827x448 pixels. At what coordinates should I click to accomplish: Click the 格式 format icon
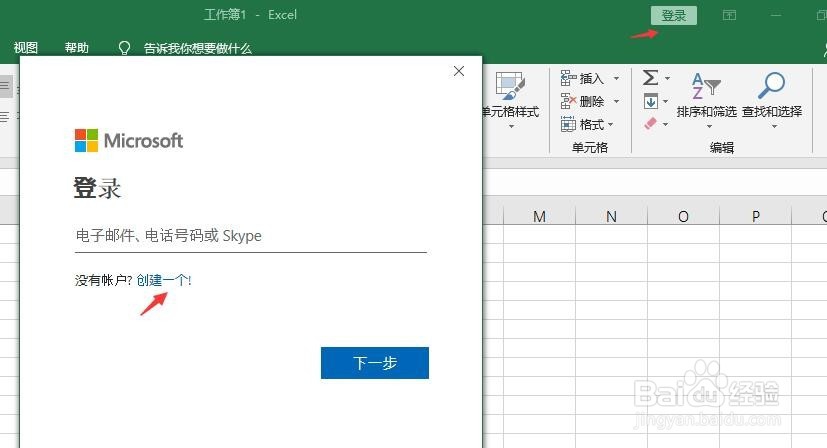(x=568, y=125)
